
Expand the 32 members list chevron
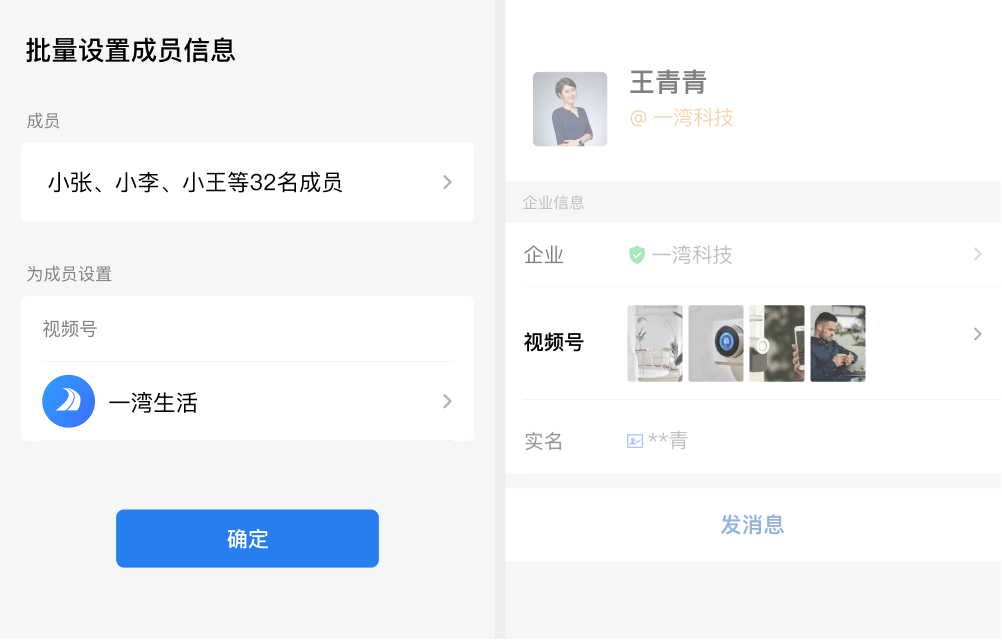pyautogui.click(x=447, y=182)
